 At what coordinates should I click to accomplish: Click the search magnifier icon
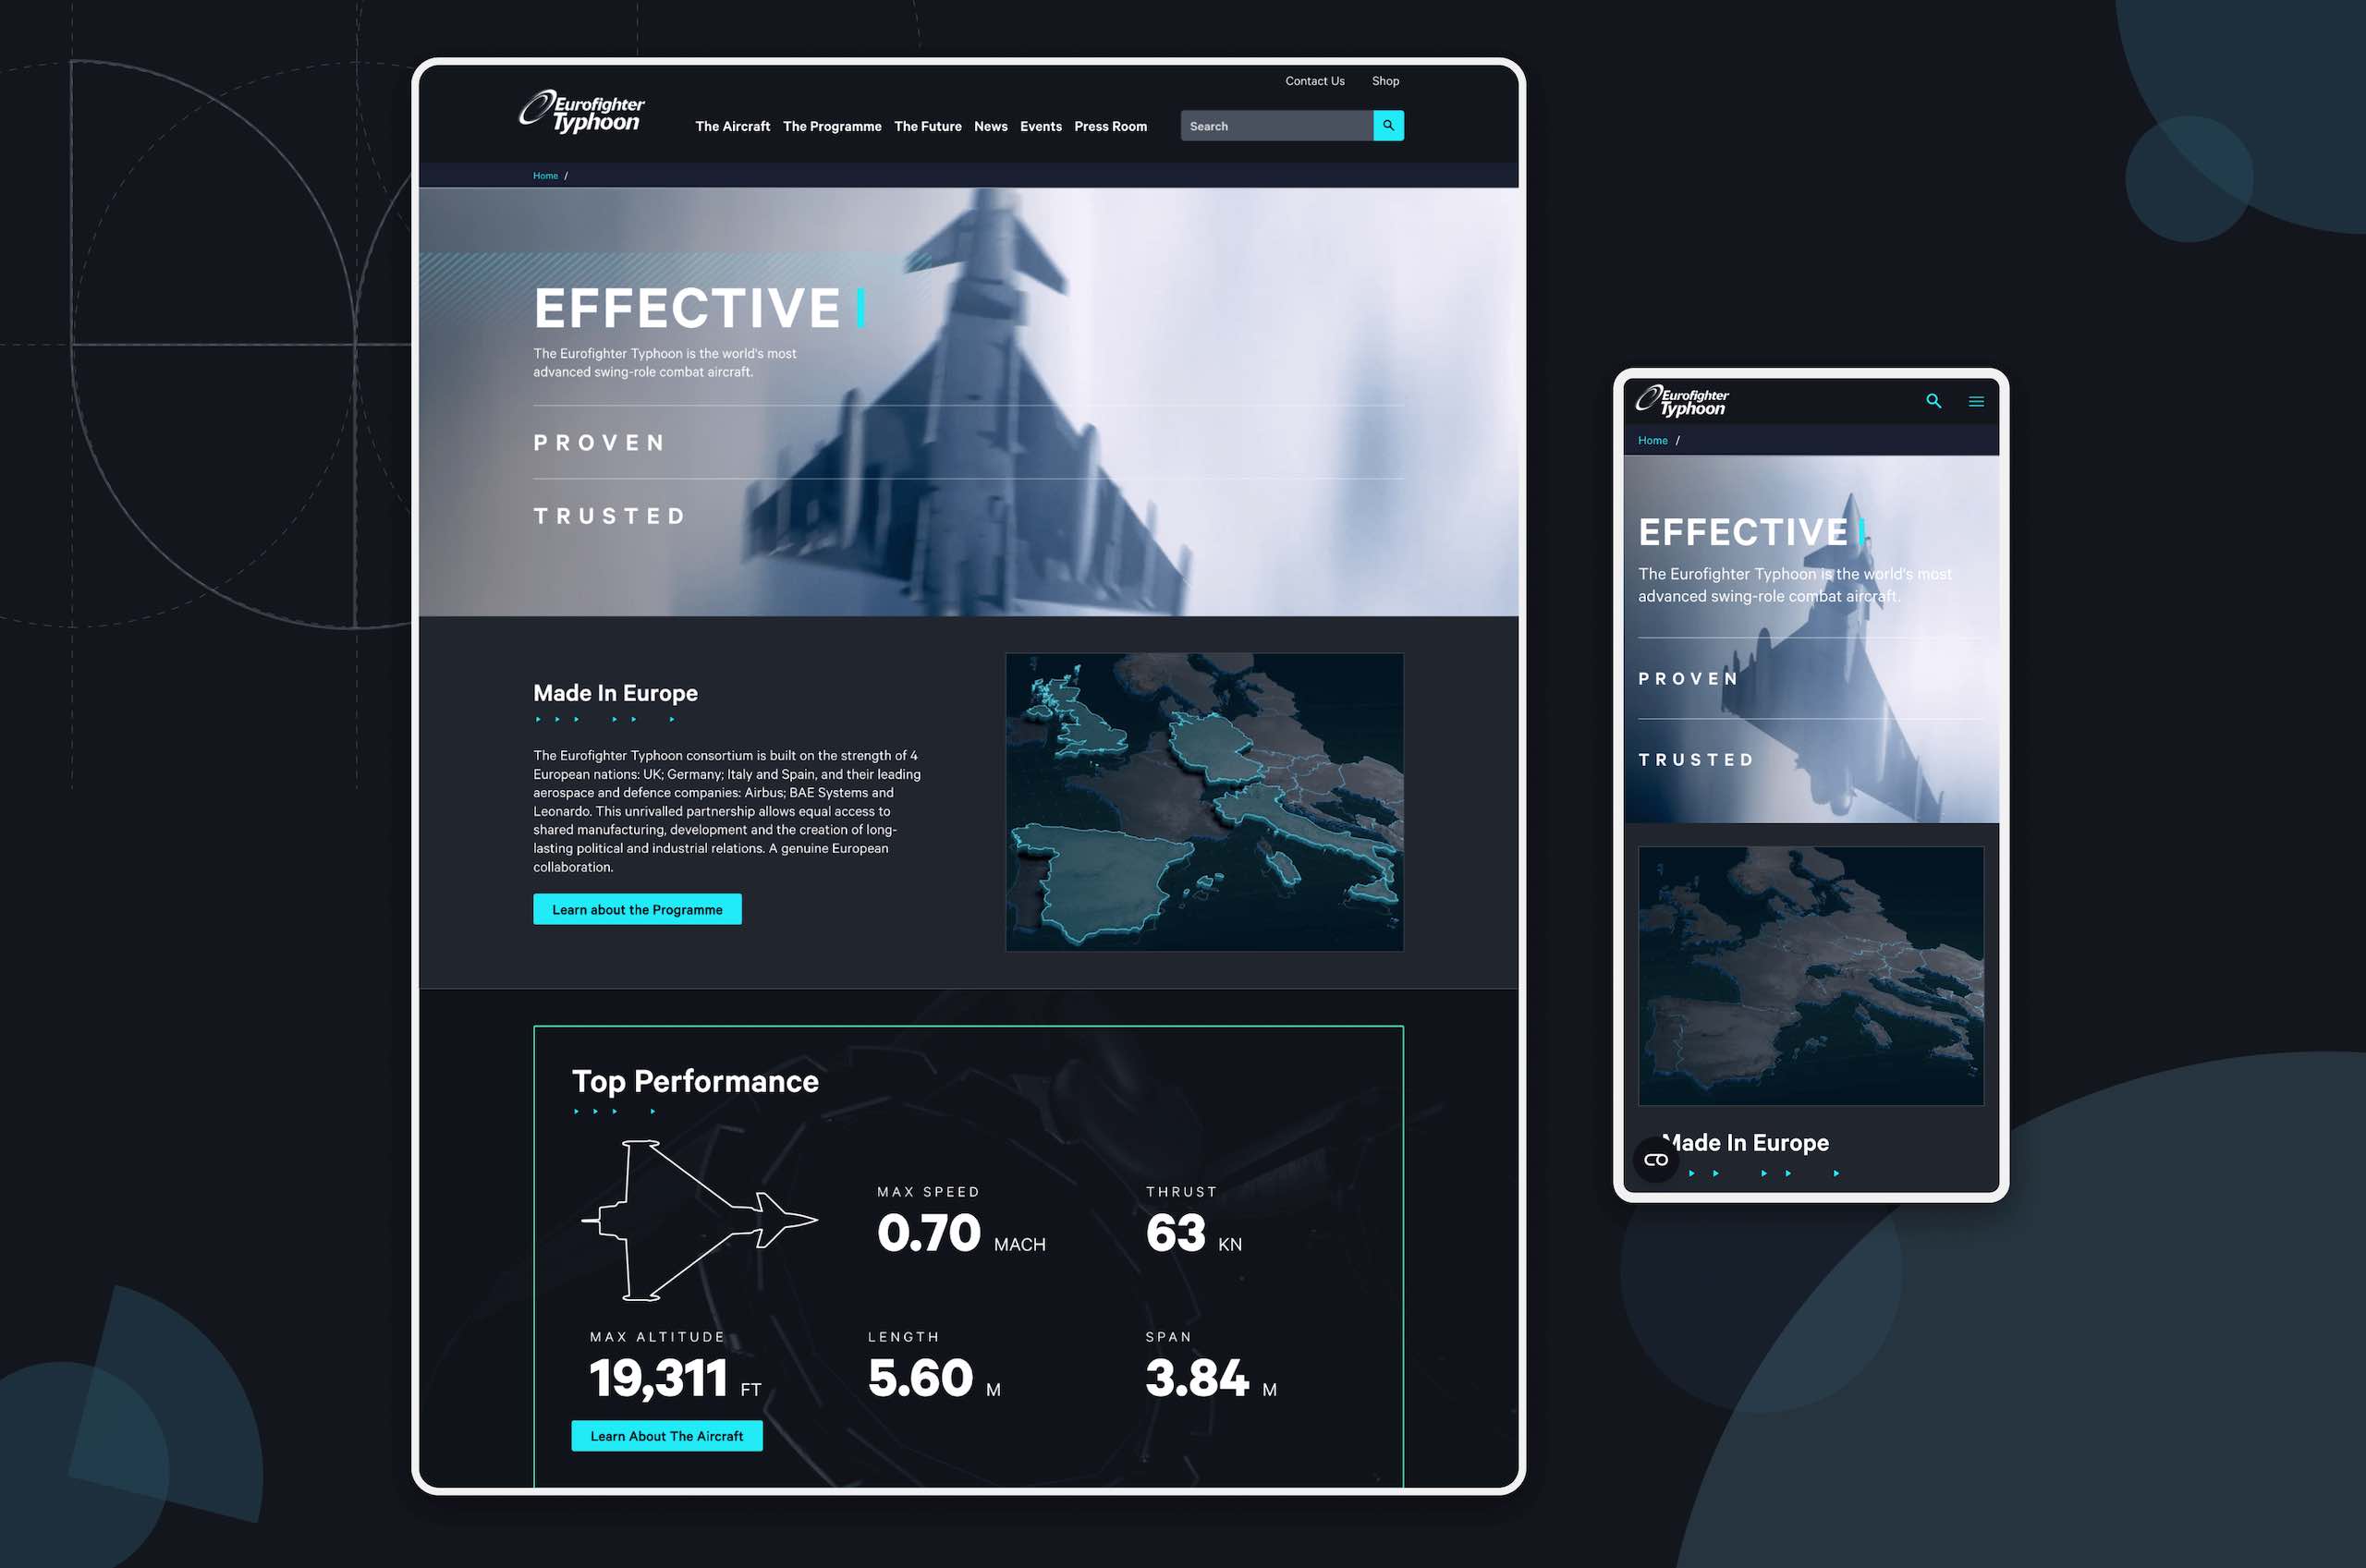click(x=1389, y=124)
